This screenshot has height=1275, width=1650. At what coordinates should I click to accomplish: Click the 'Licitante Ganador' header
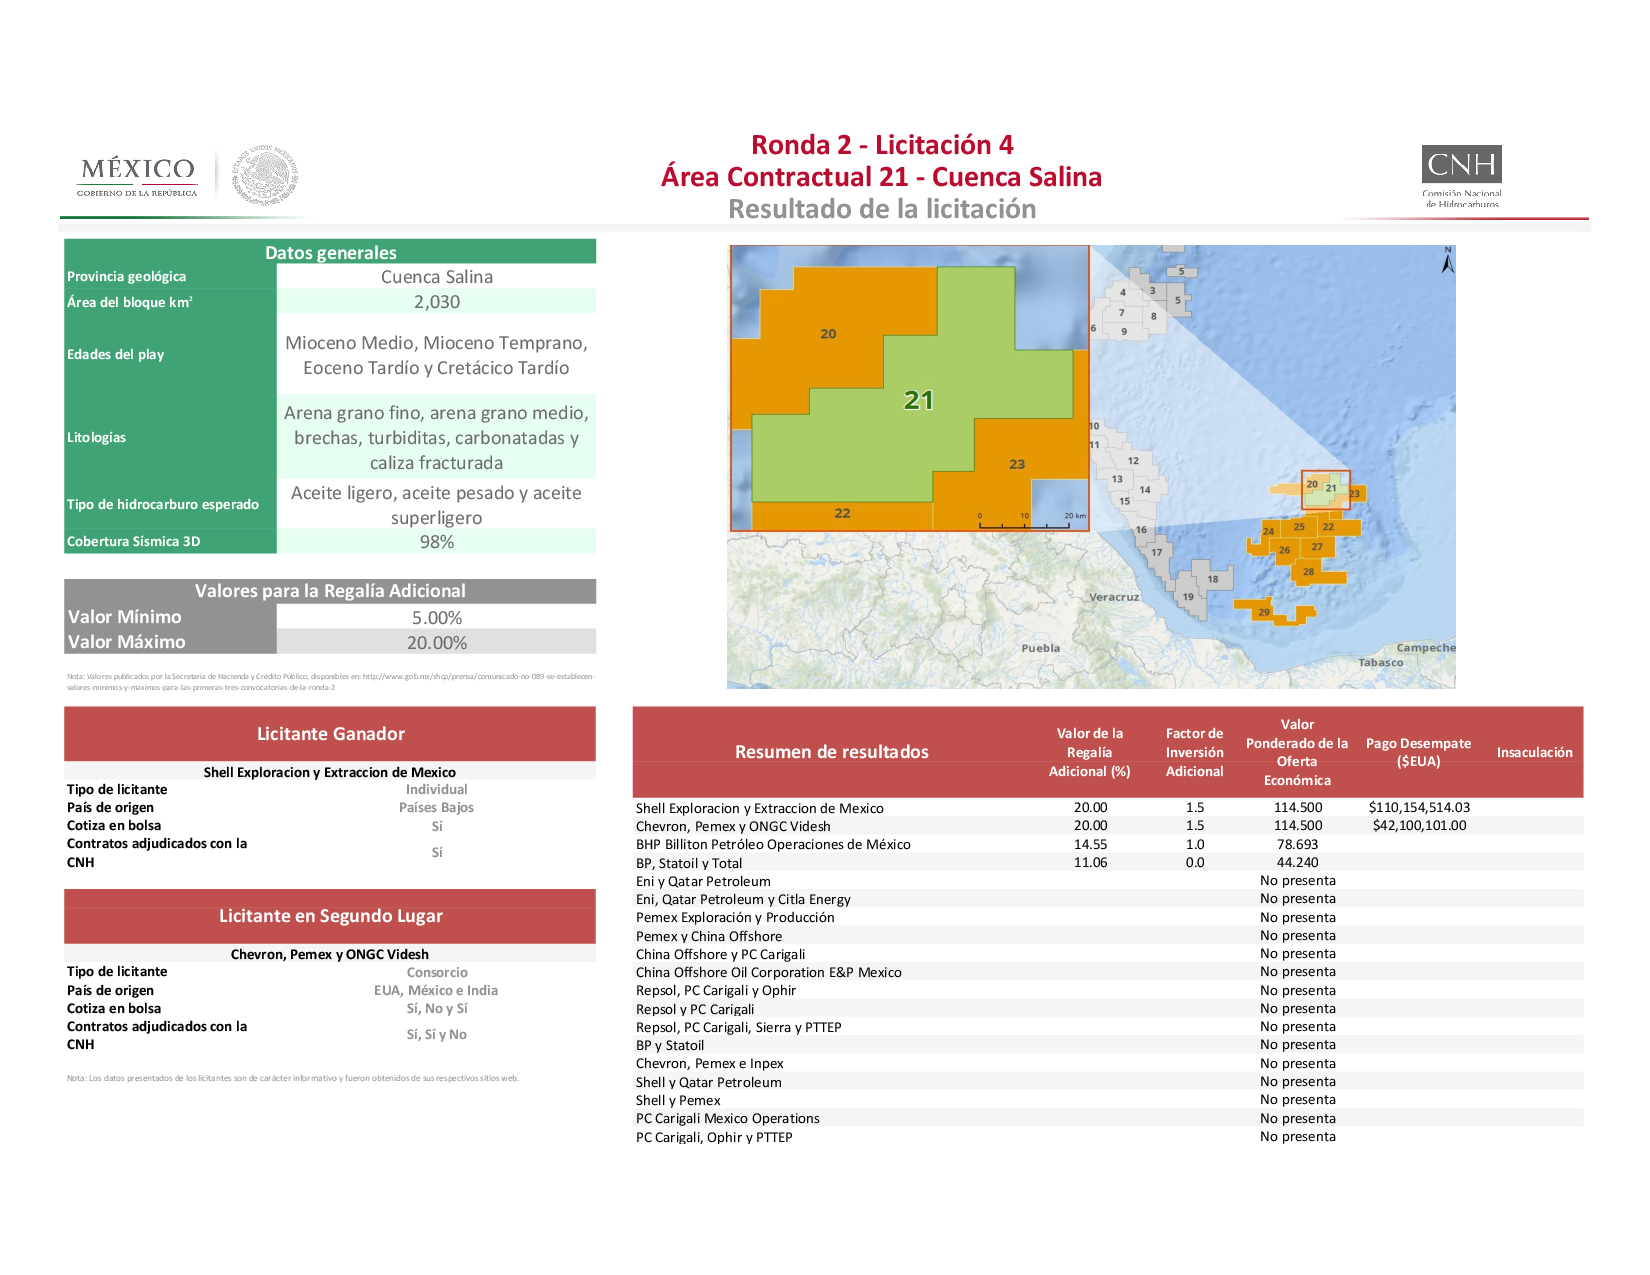coord(330,734)
